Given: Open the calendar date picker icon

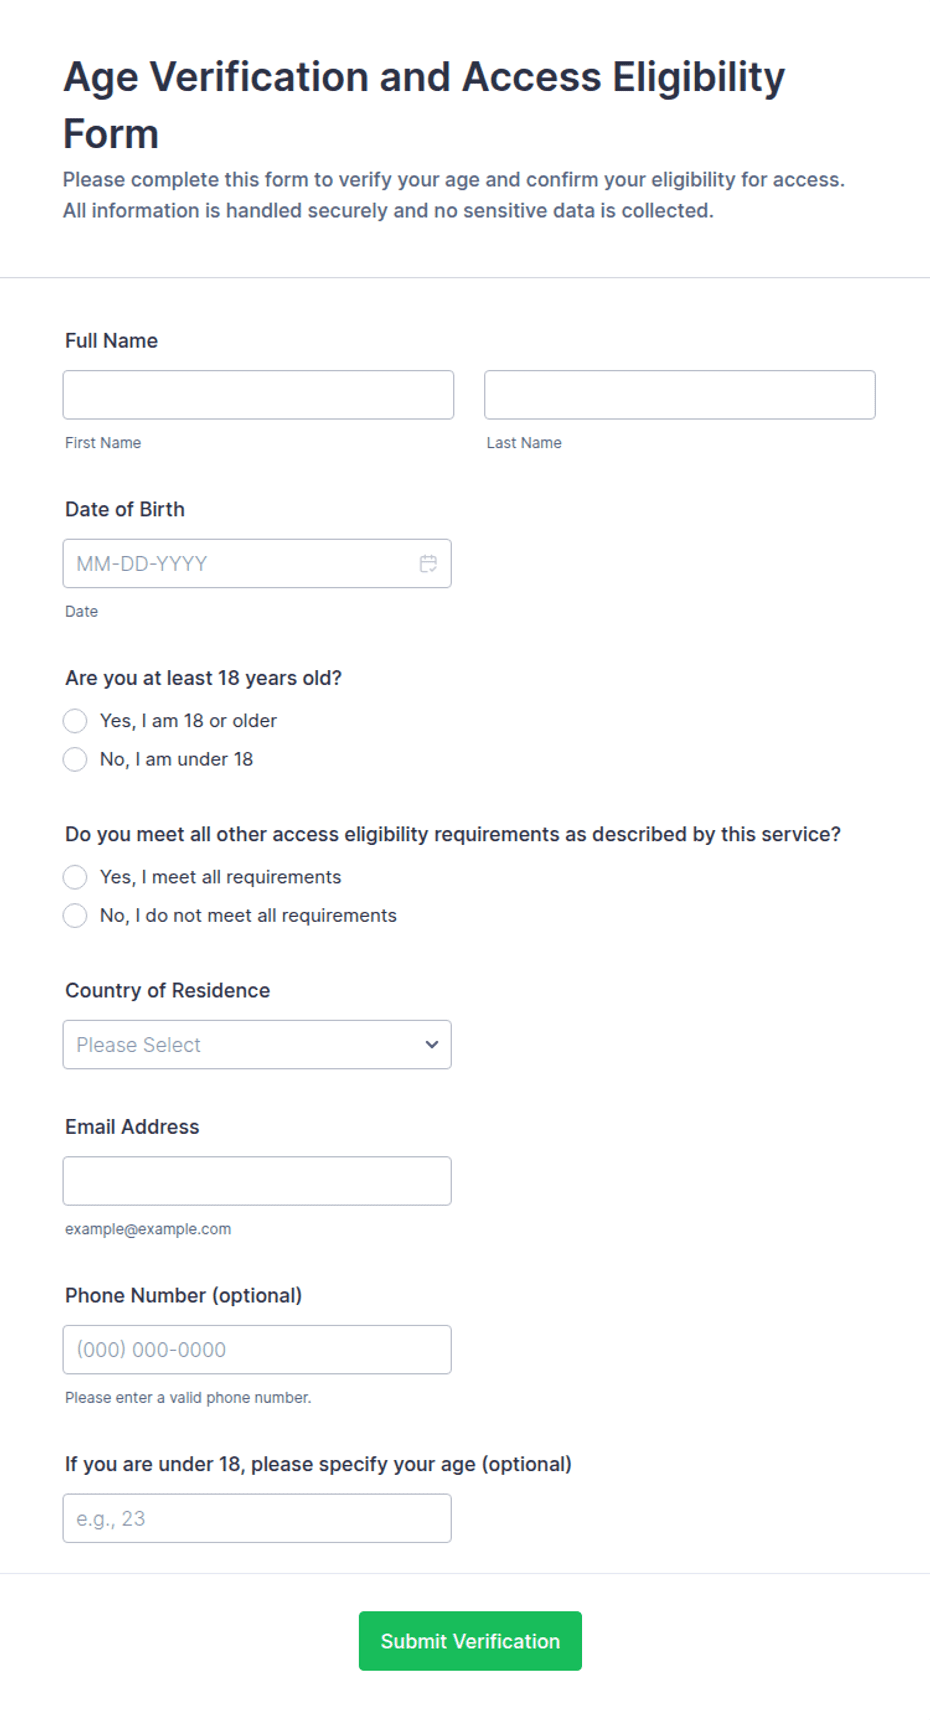Looking at the screenshot, I should coord(428,564).
